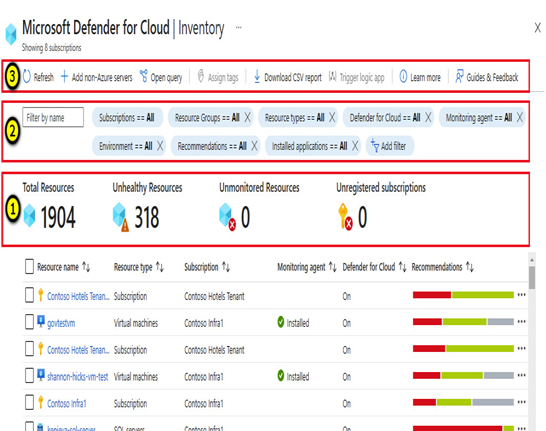Click the Refresh icon in toolbar
The height and width of the screenshot is (431, 546).
[27, 76]
